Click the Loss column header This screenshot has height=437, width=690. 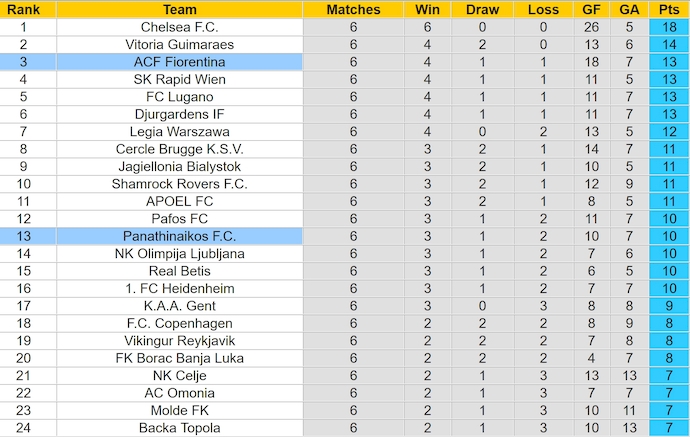pos(543,9)
